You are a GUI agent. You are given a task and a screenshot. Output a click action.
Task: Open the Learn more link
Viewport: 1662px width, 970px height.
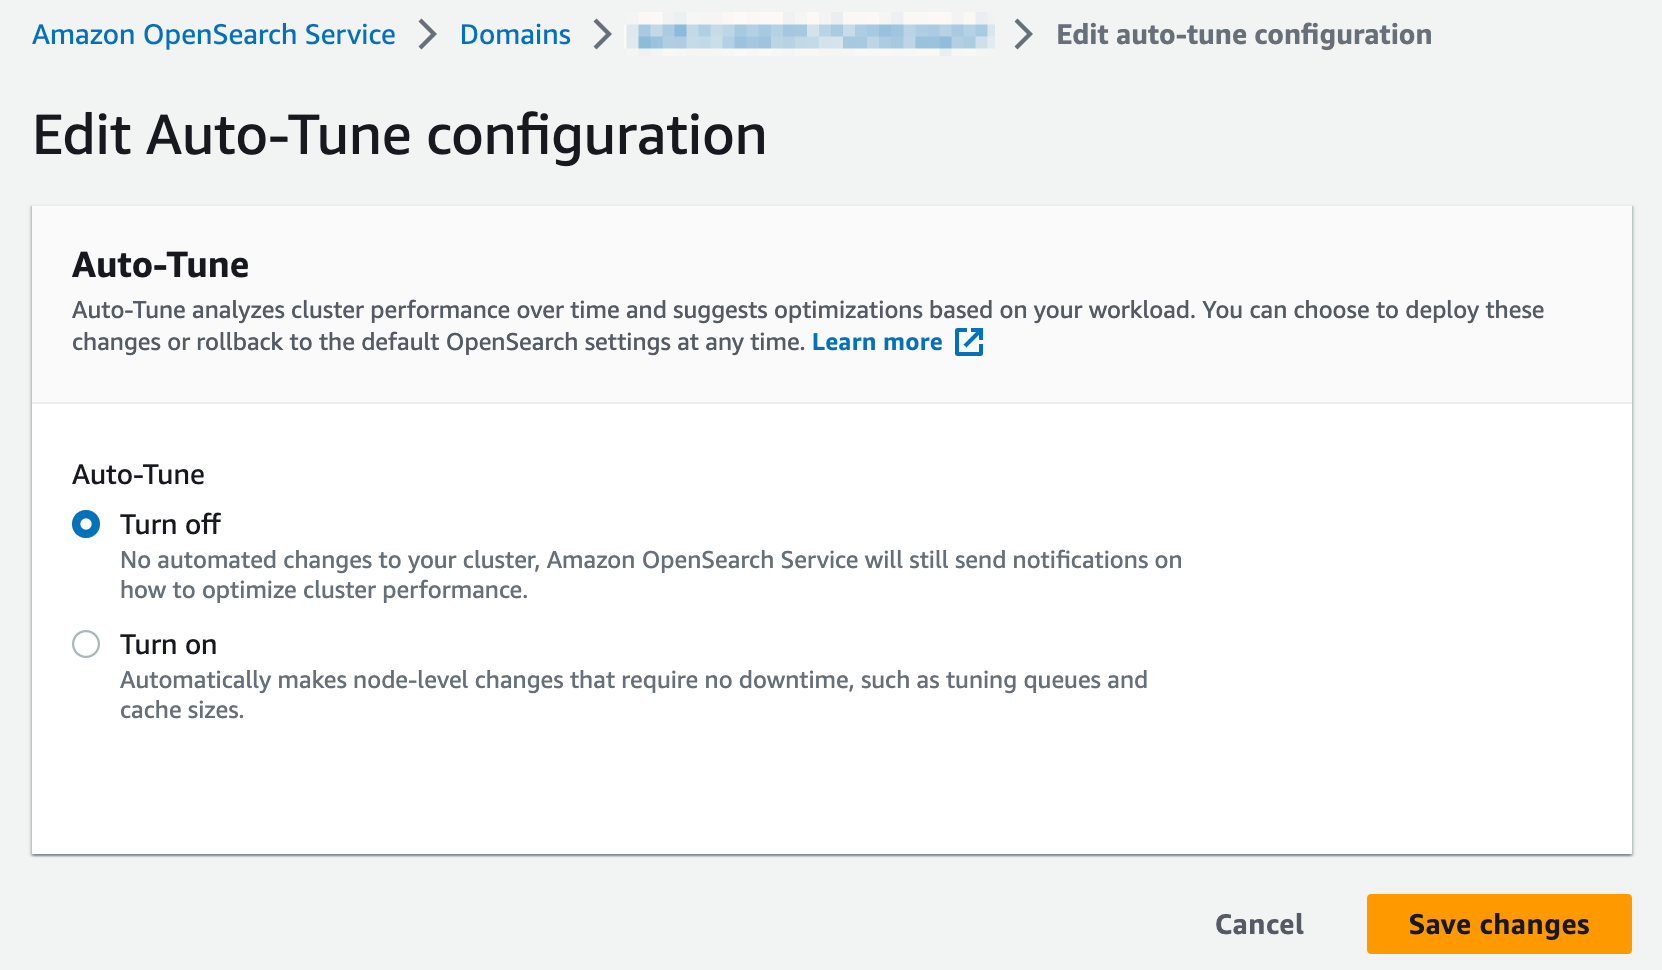point(877,342)
